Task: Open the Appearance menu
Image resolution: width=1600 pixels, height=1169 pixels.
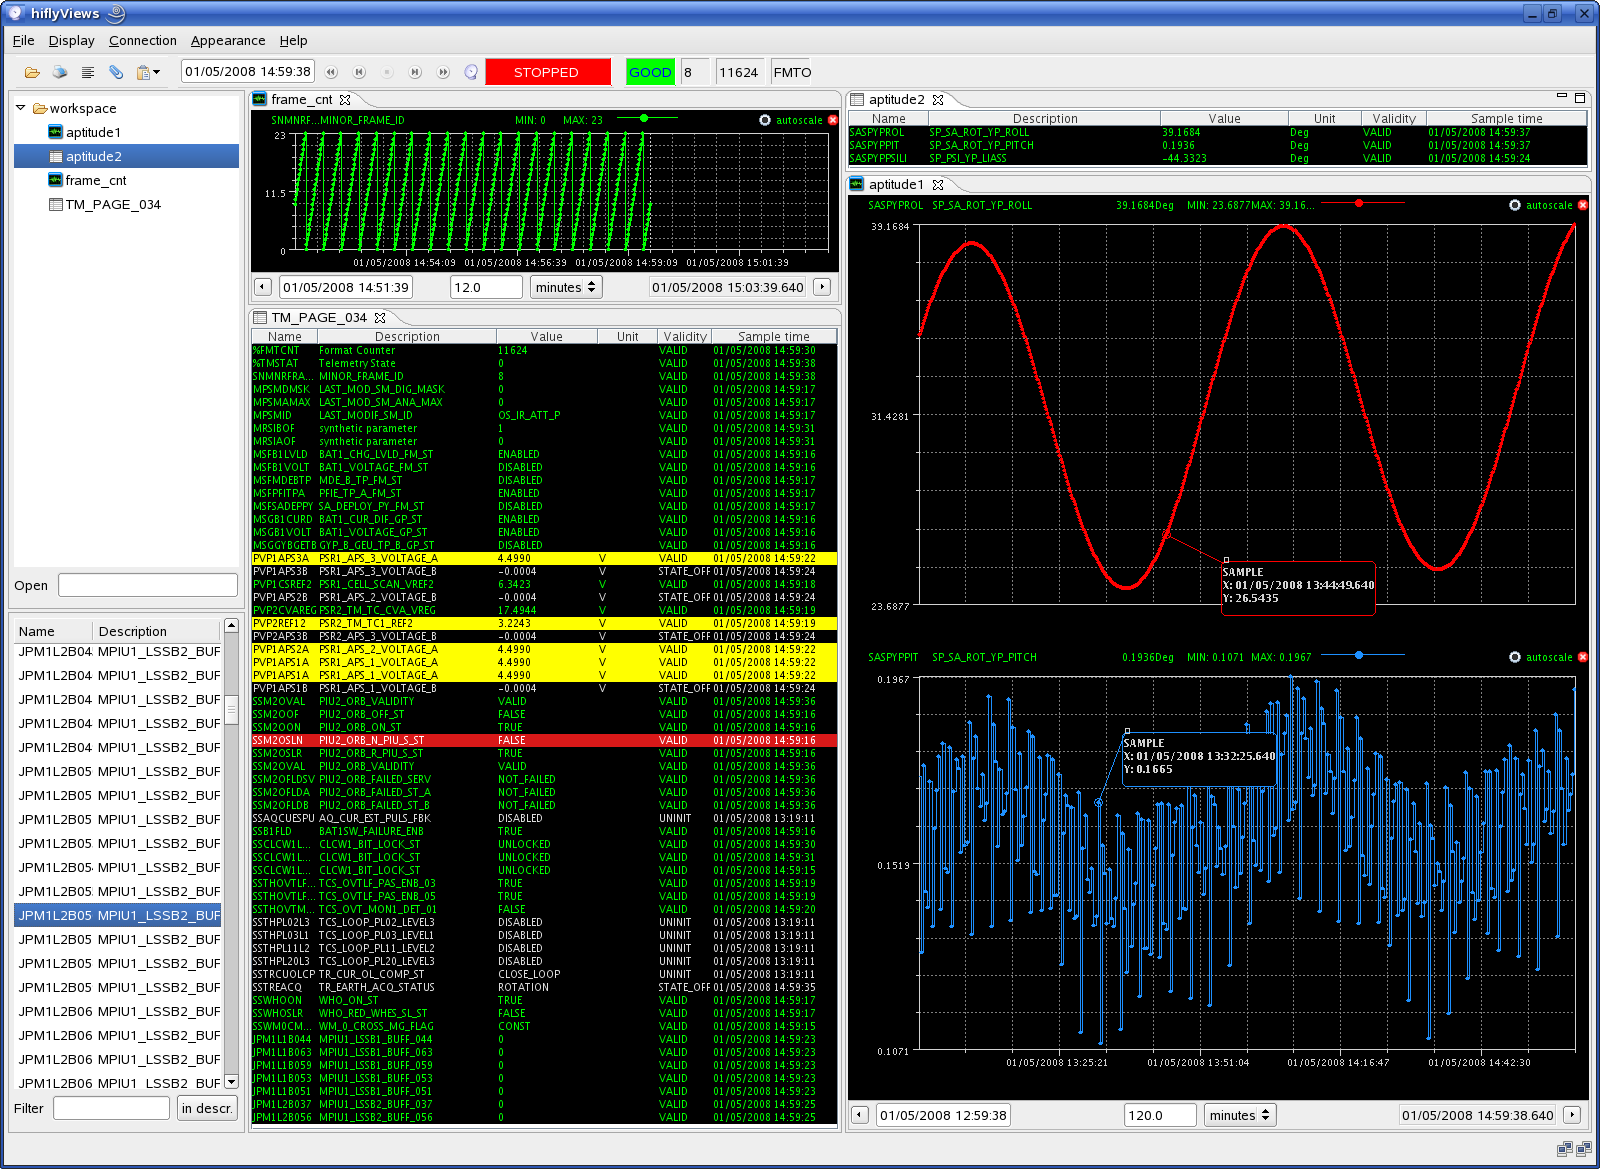Action: 228,40
